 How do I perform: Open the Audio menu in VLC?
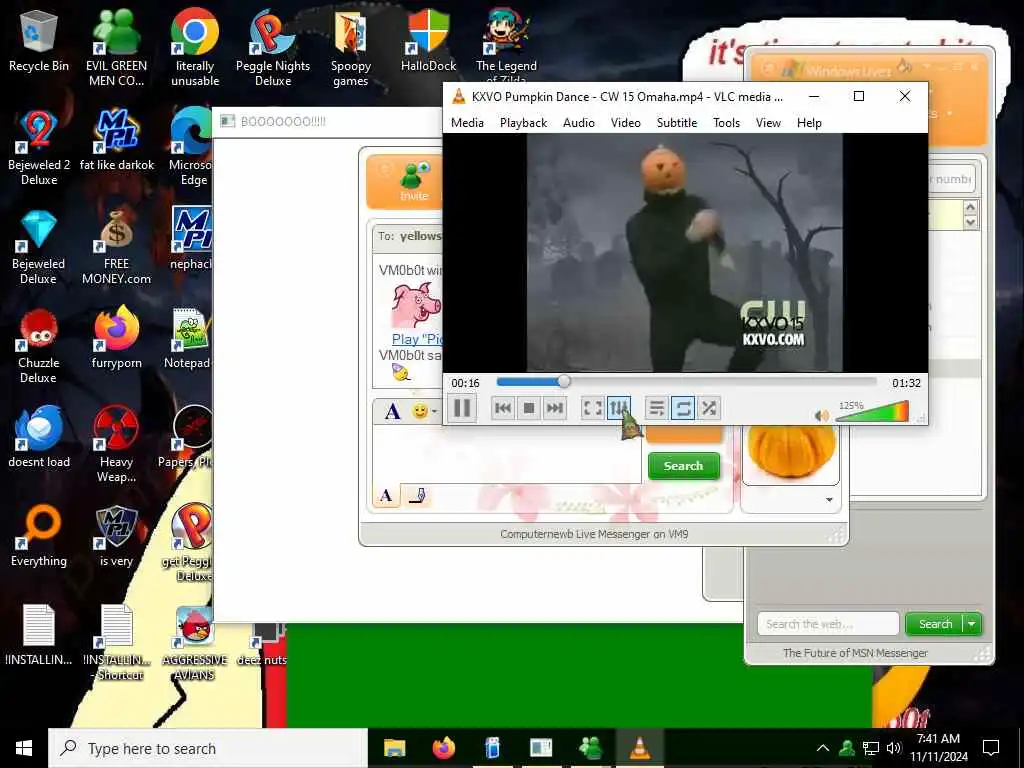[579, 123]
